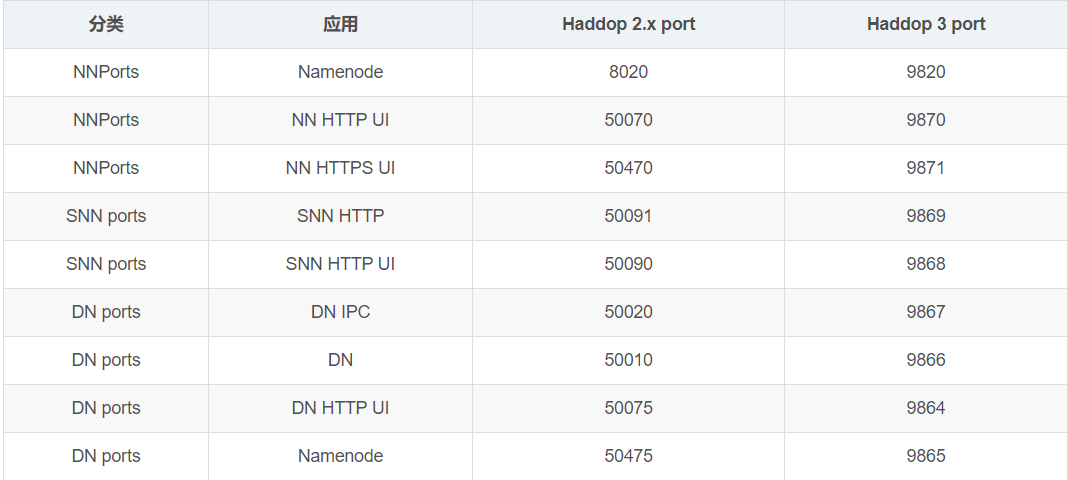Click Namenode in the 8020 row
The image size is (1068, 480).
pyautogui.click(x=341, y=72)
